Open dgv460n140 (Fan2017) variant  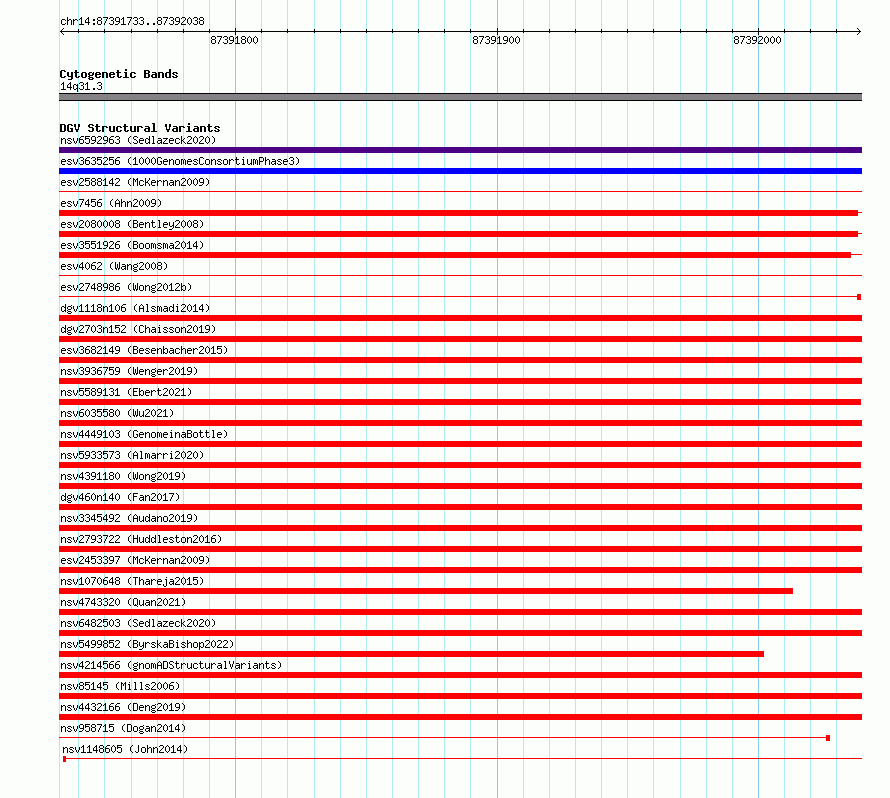click(120, 497)
